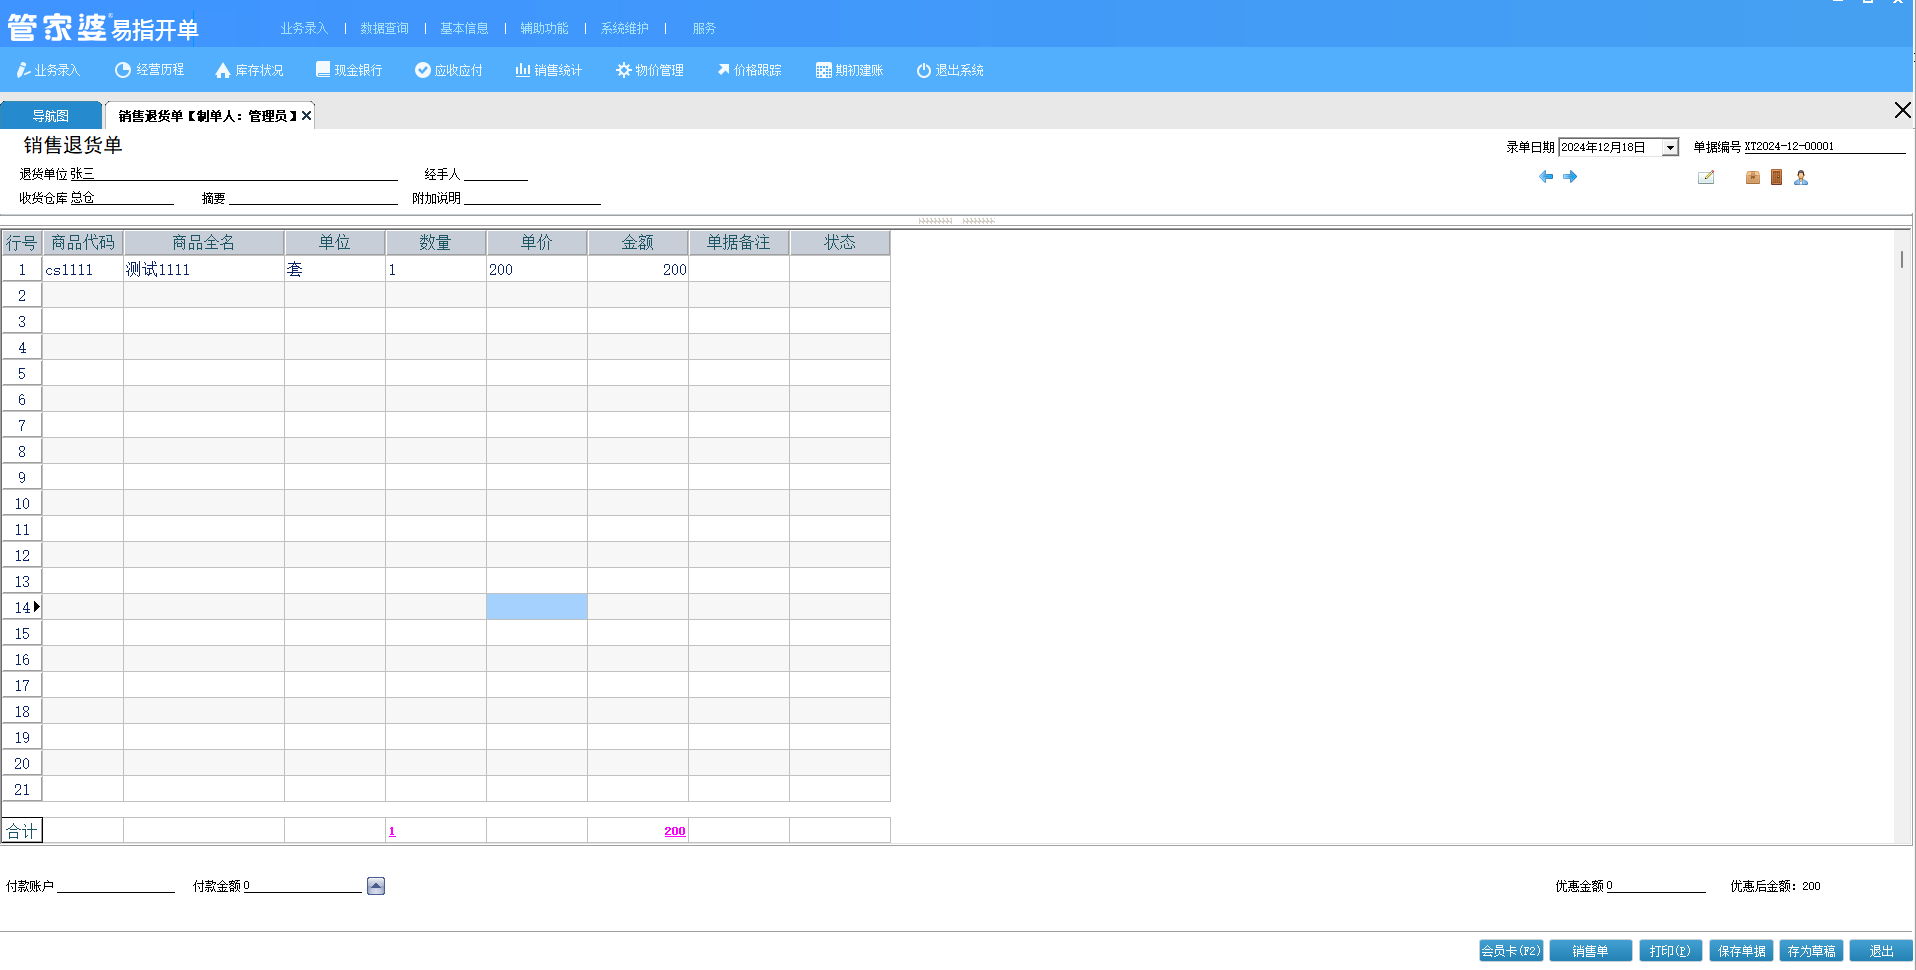Click the 附加说明 input field
The height and width of the screenshot is (970, 1916).
[532, 198]
